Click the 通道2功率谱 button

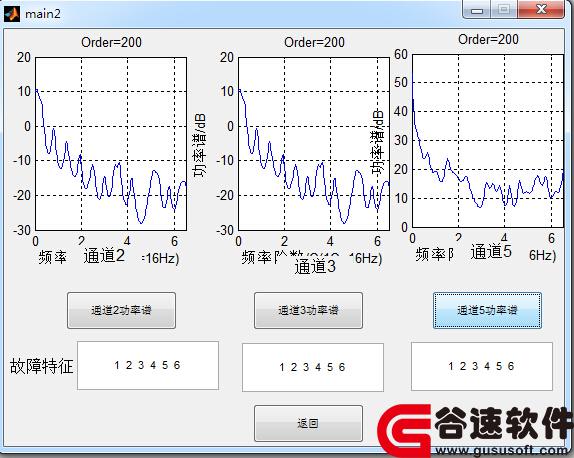pos(121,310)
